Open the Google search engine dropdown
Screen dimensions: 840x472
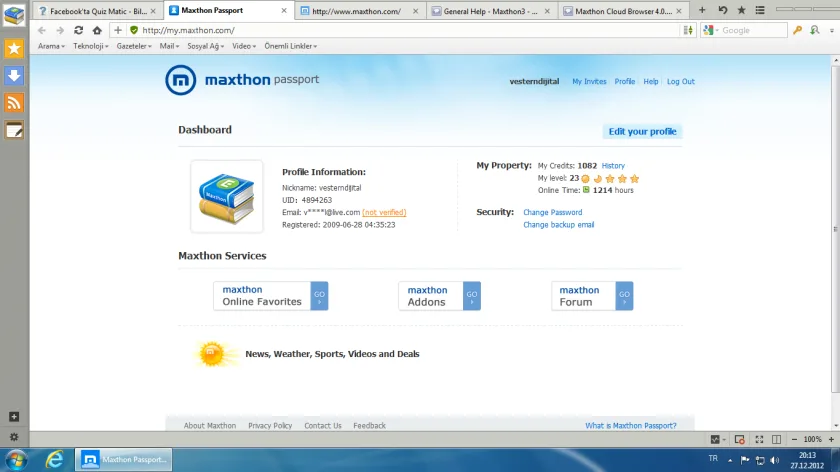(x=711, y=31)
